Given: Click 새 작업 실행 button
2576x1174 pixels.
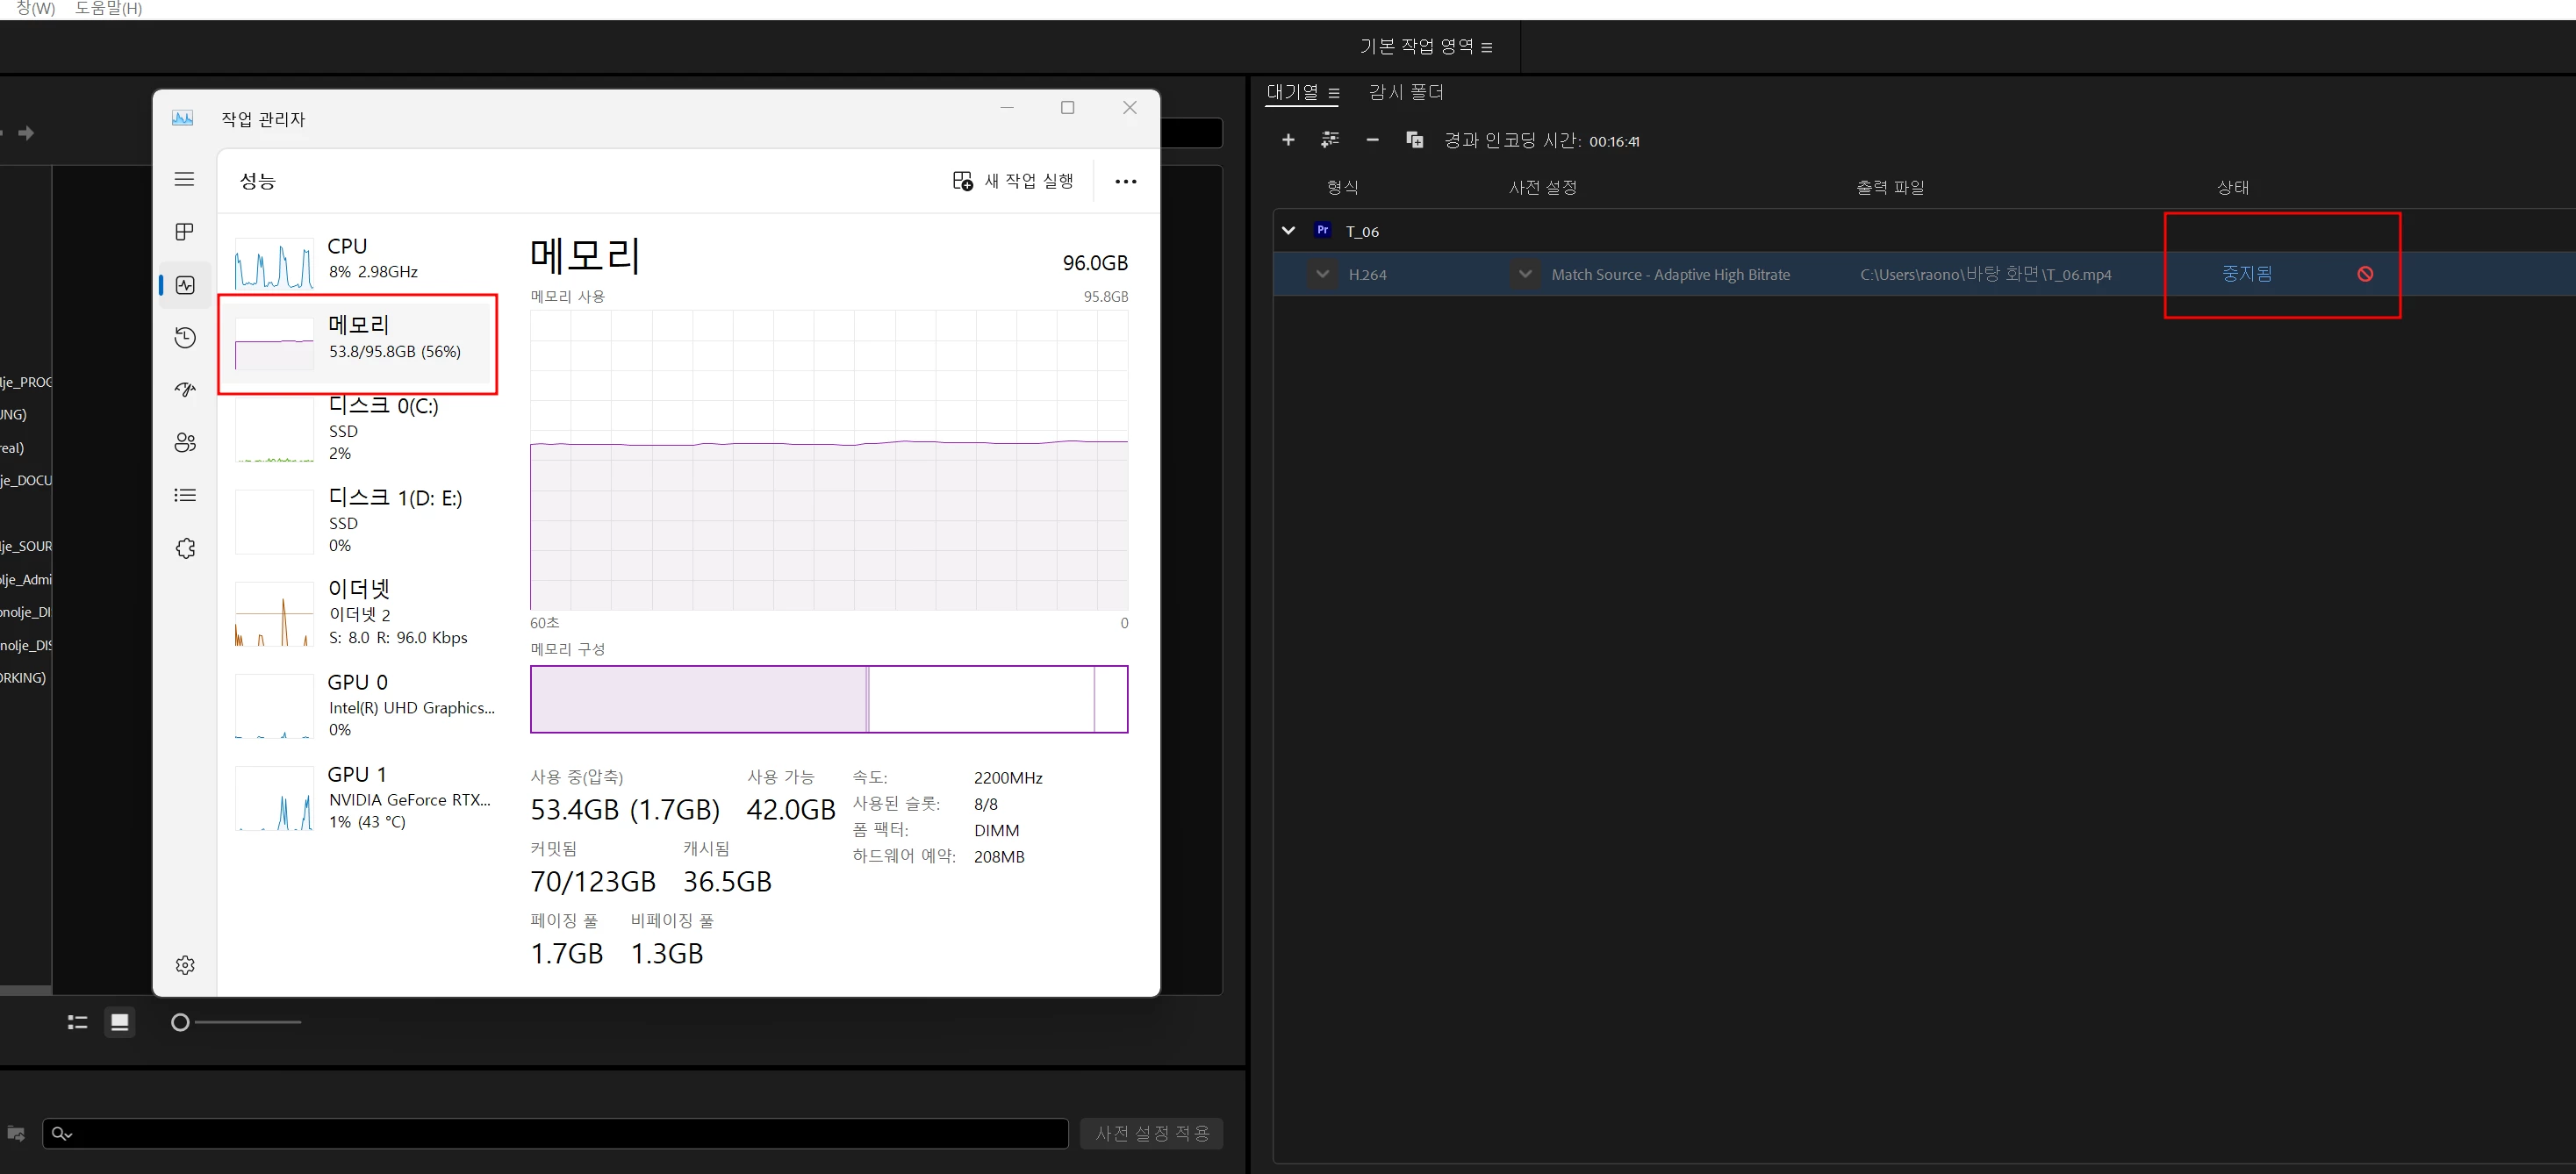Looking at the screenshot, I should coord(1013,181).
